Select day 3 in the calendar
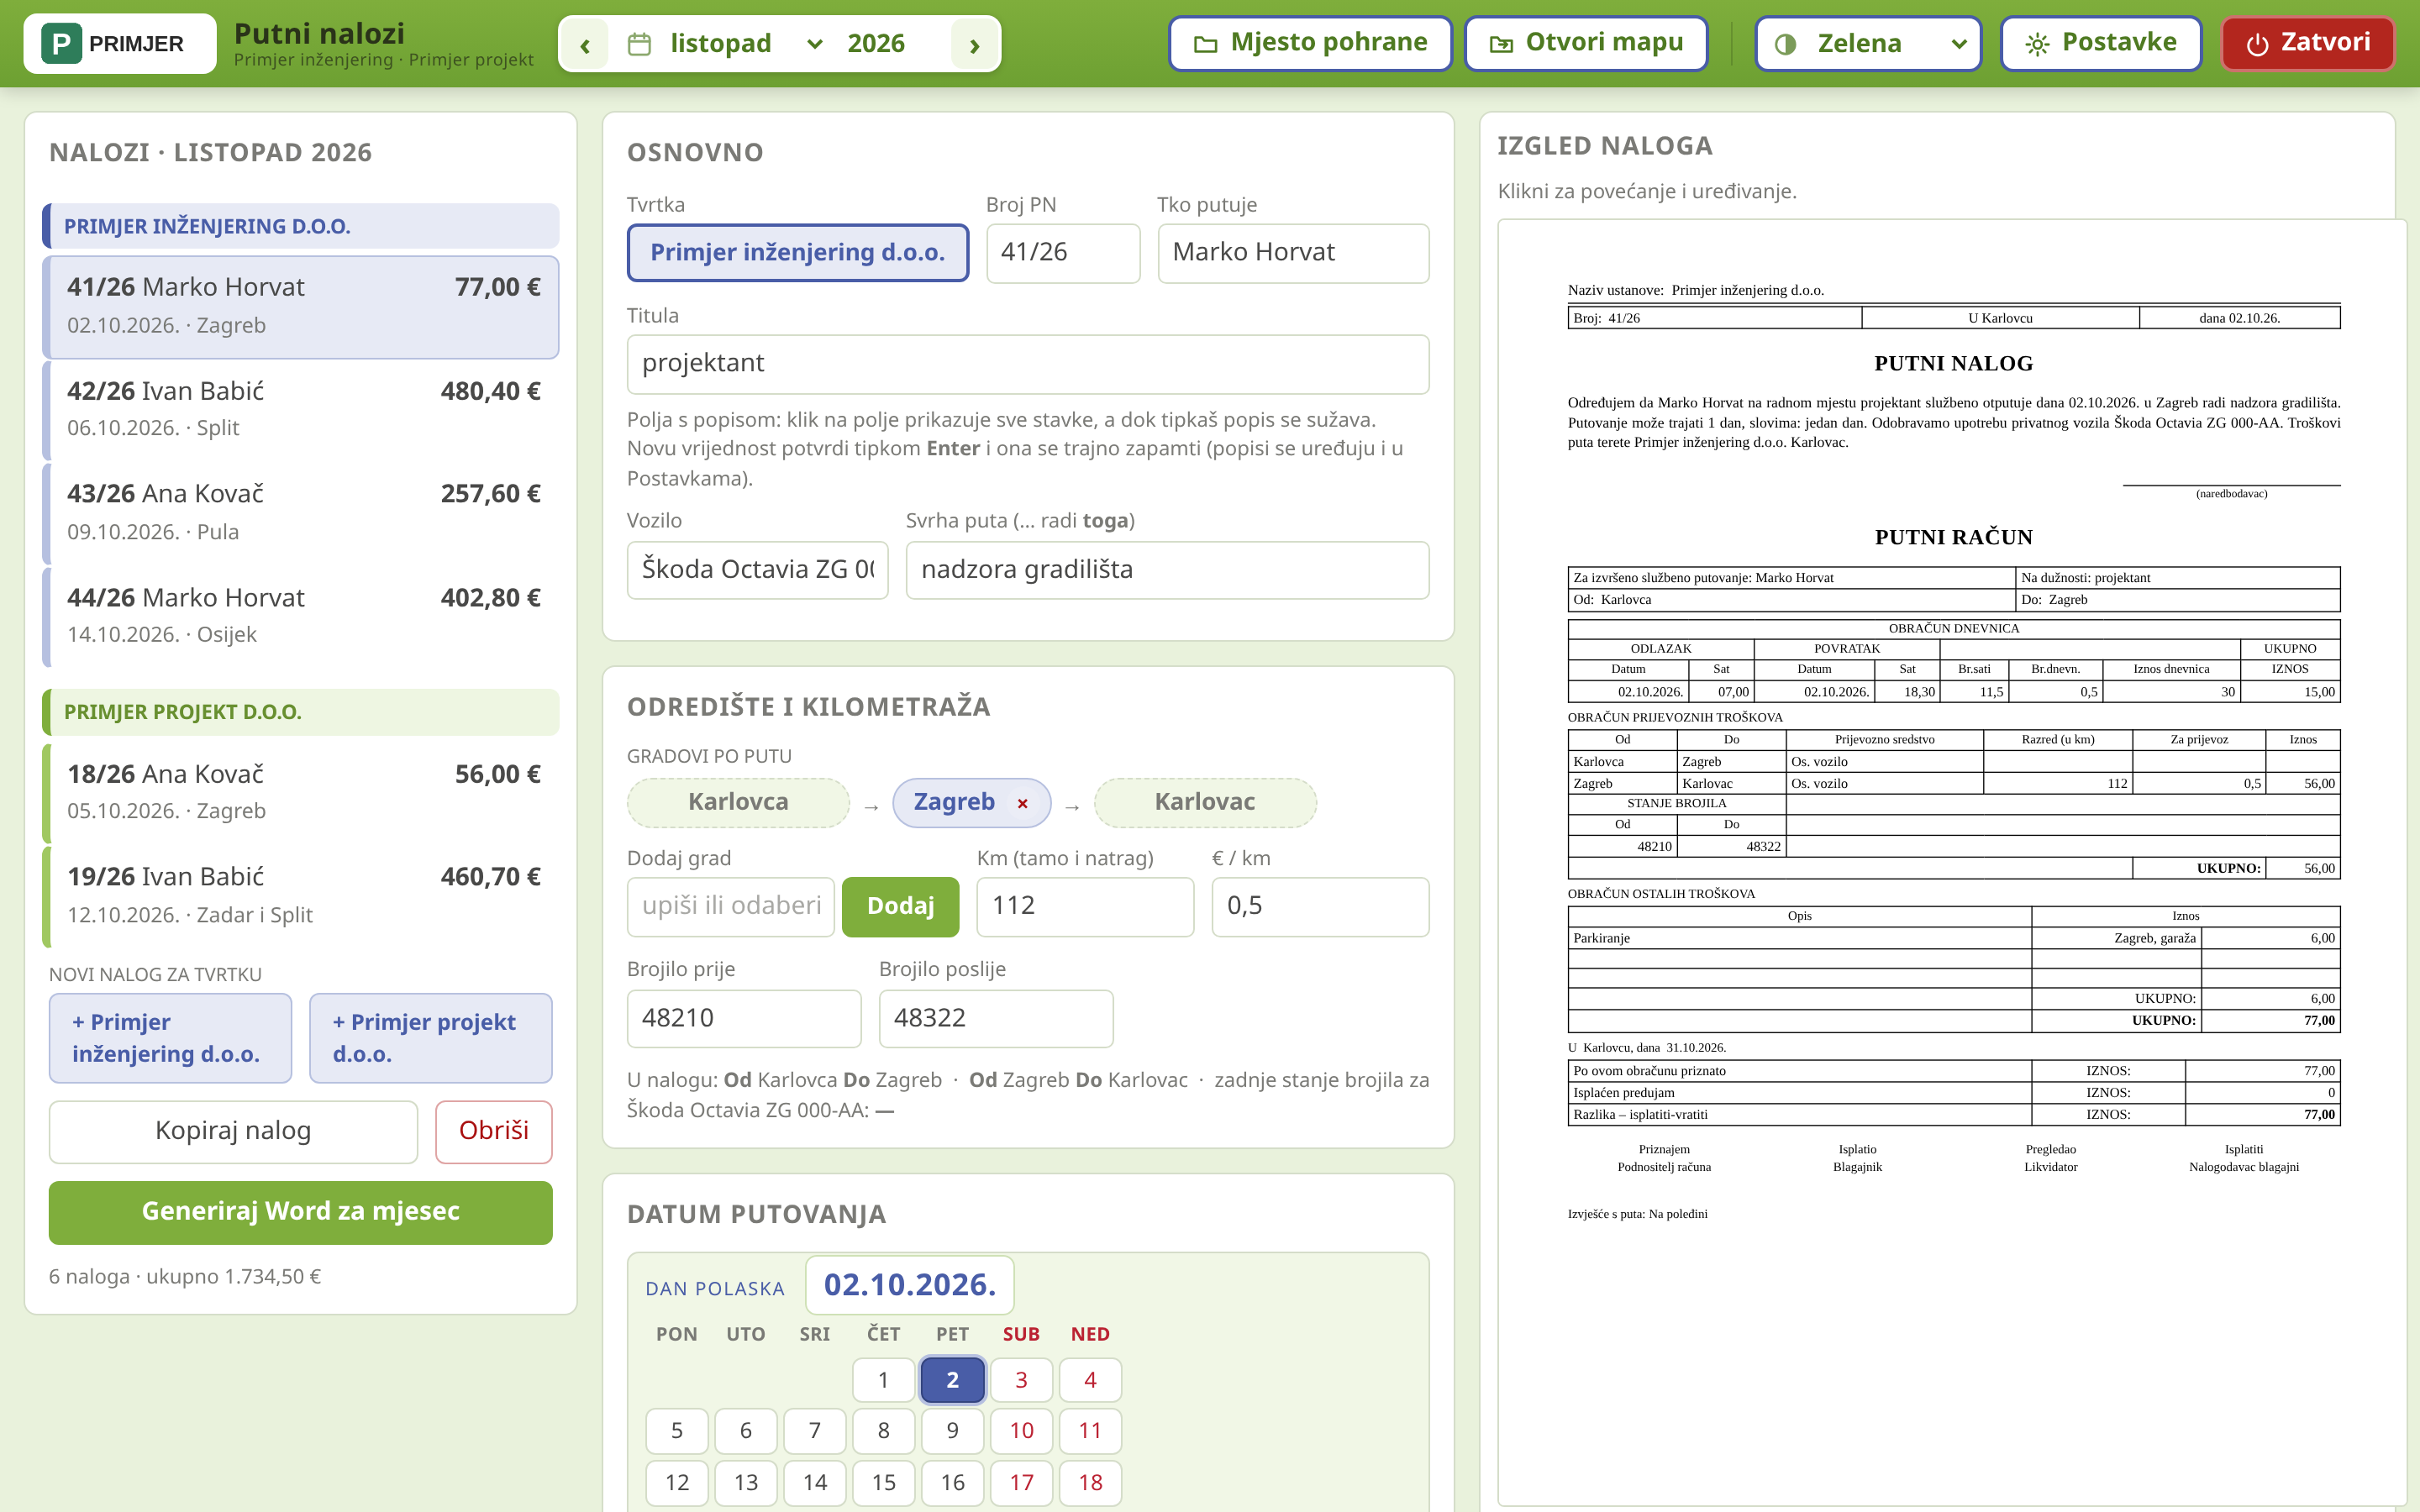Viewport: 2420px width, 1512px height. [x=1021, y=1381]
